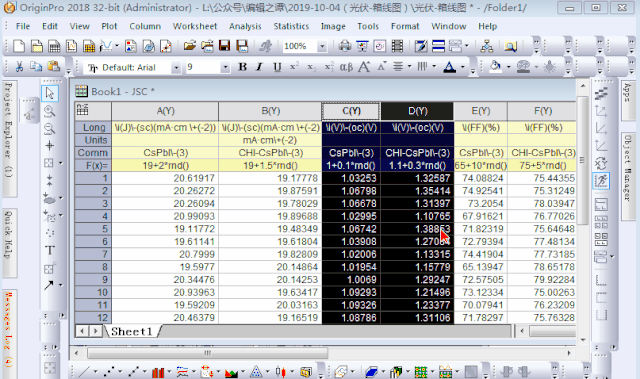Select the Pointer tool

[50, 93]
